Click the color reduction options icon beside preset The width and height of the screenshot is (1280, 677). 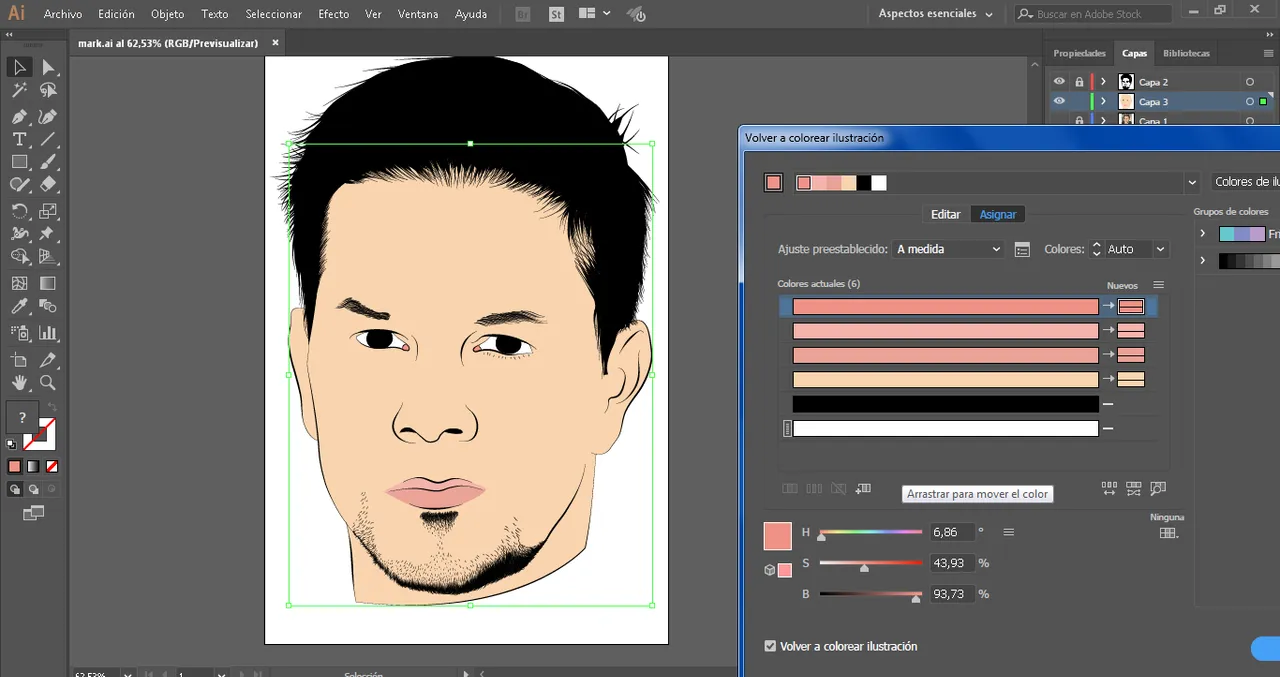point(1022,249)
